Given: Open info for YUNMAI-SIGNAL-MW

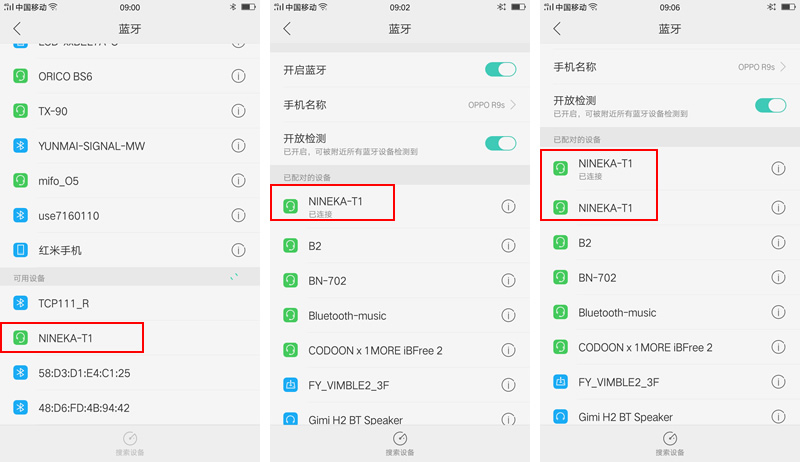Looking at the screenshot, I should (x=238, y=146).
